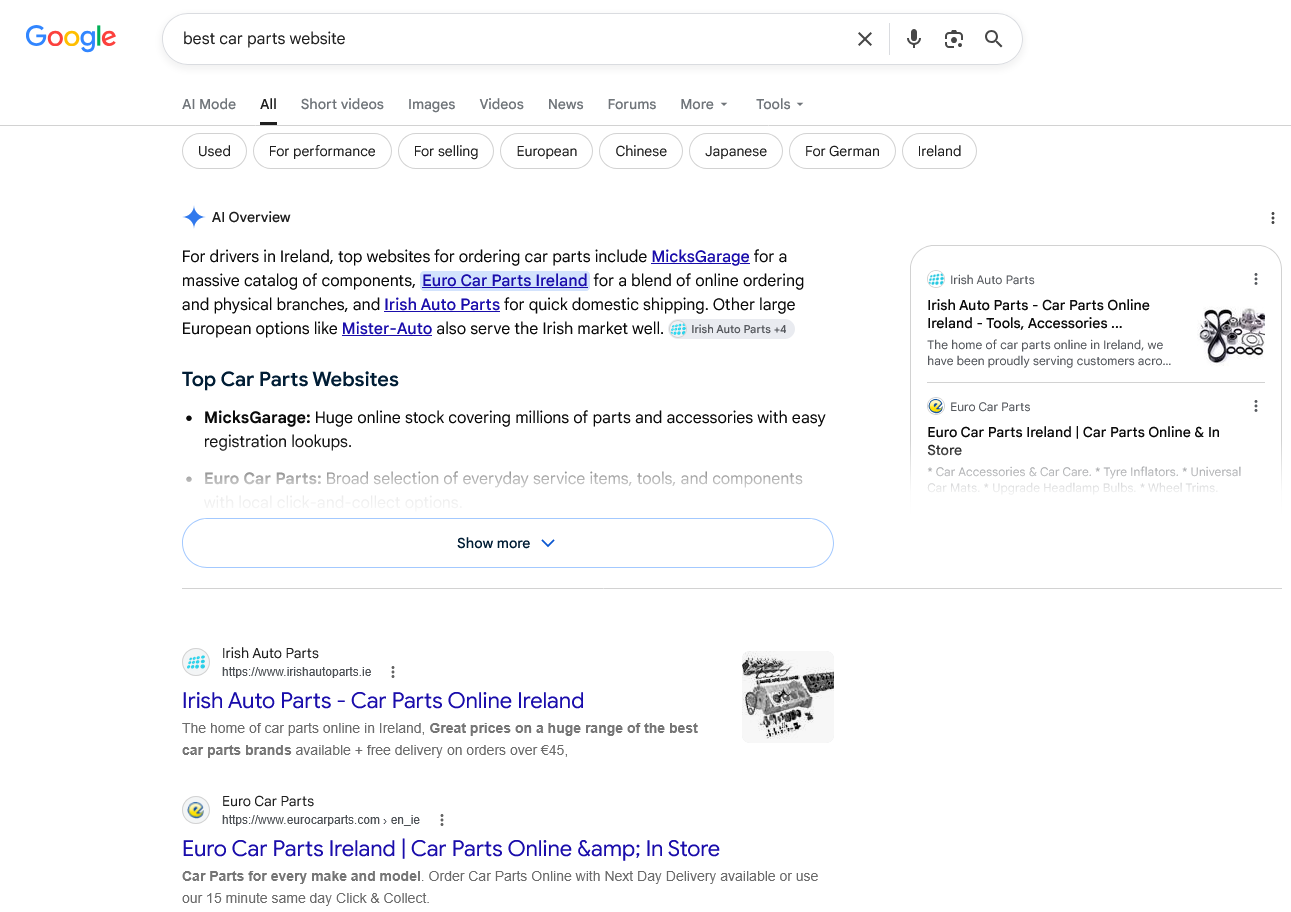
Task: Open belt kit thumbnail in Irish Auto Parts card
Action: [x=1232, y=335]
